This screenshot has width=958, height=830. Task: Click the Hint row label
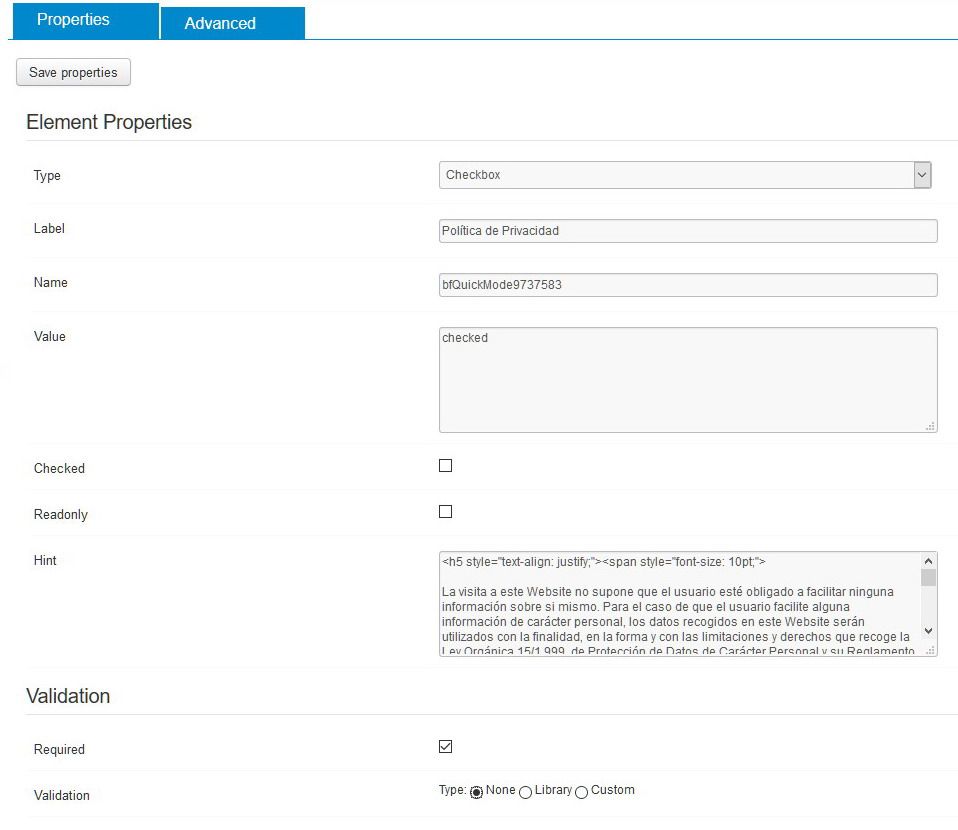click(45, 560)
